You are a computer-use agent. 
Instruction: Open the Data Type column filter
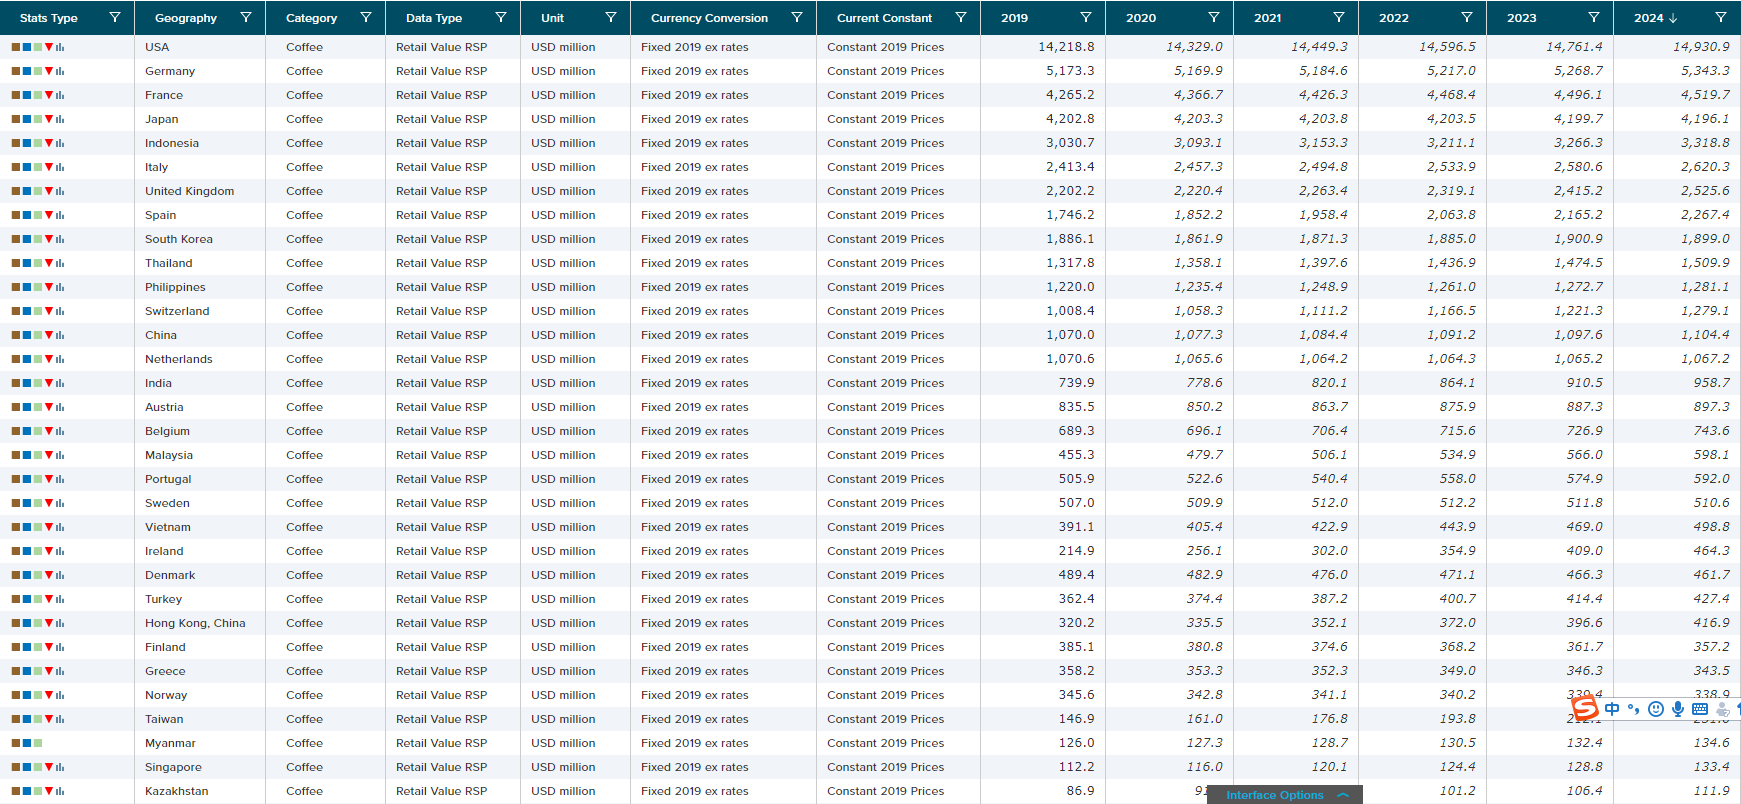501,18
